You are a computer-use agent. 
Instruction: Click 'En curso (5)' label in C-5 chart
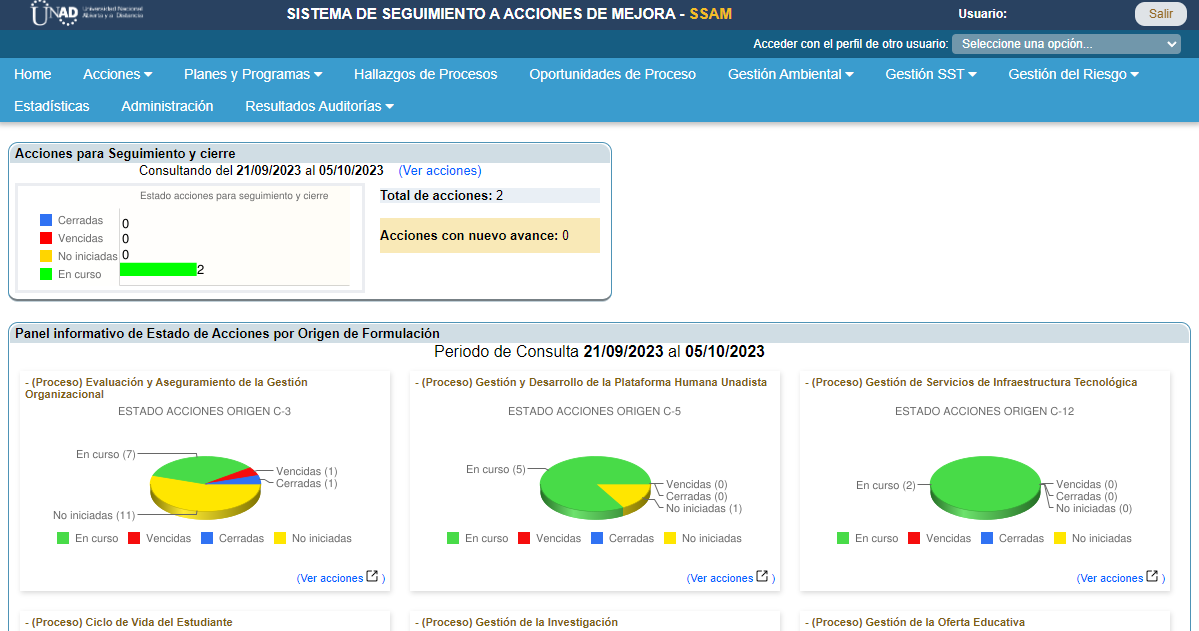click(496, 470)
